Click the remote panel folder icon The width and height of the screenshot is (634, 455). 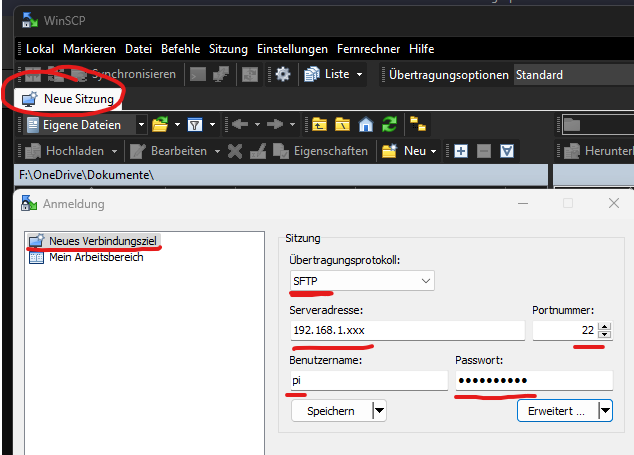click(572, 125)
